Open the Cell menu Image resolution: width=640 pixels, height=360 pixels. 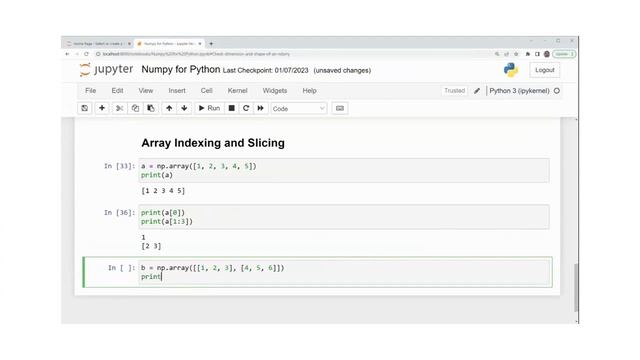pos(207,91)
